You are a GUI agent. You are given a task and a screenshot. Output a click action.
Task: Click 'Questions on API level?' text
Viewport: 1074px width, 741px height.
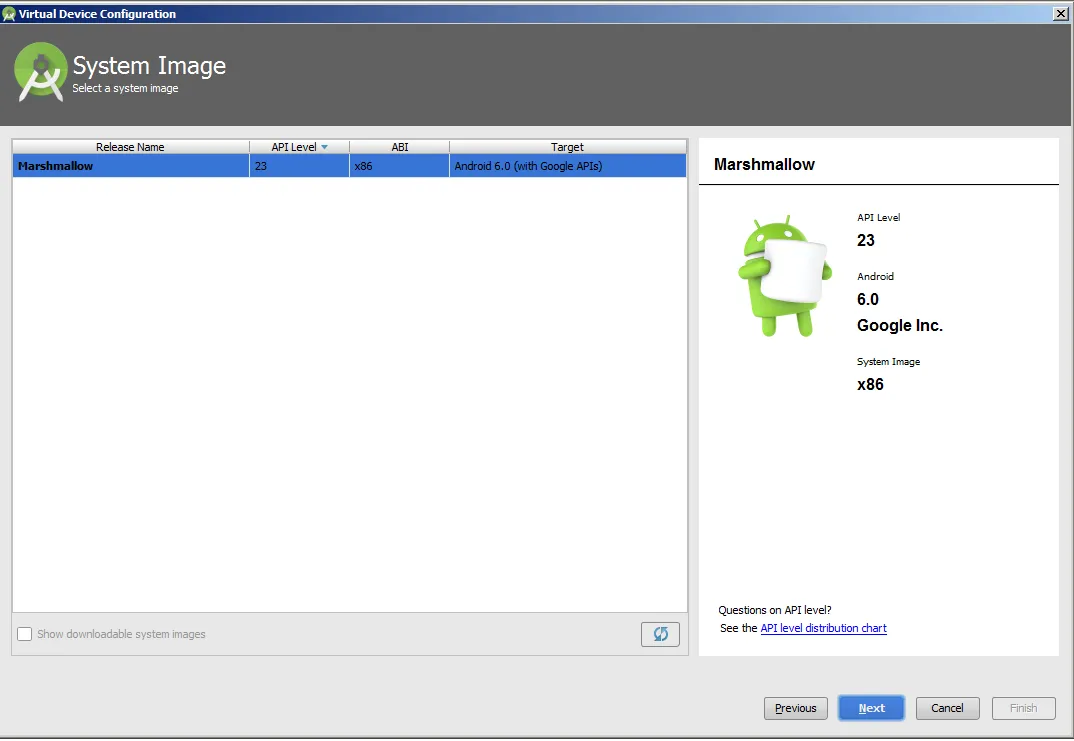tap(775, 610)
